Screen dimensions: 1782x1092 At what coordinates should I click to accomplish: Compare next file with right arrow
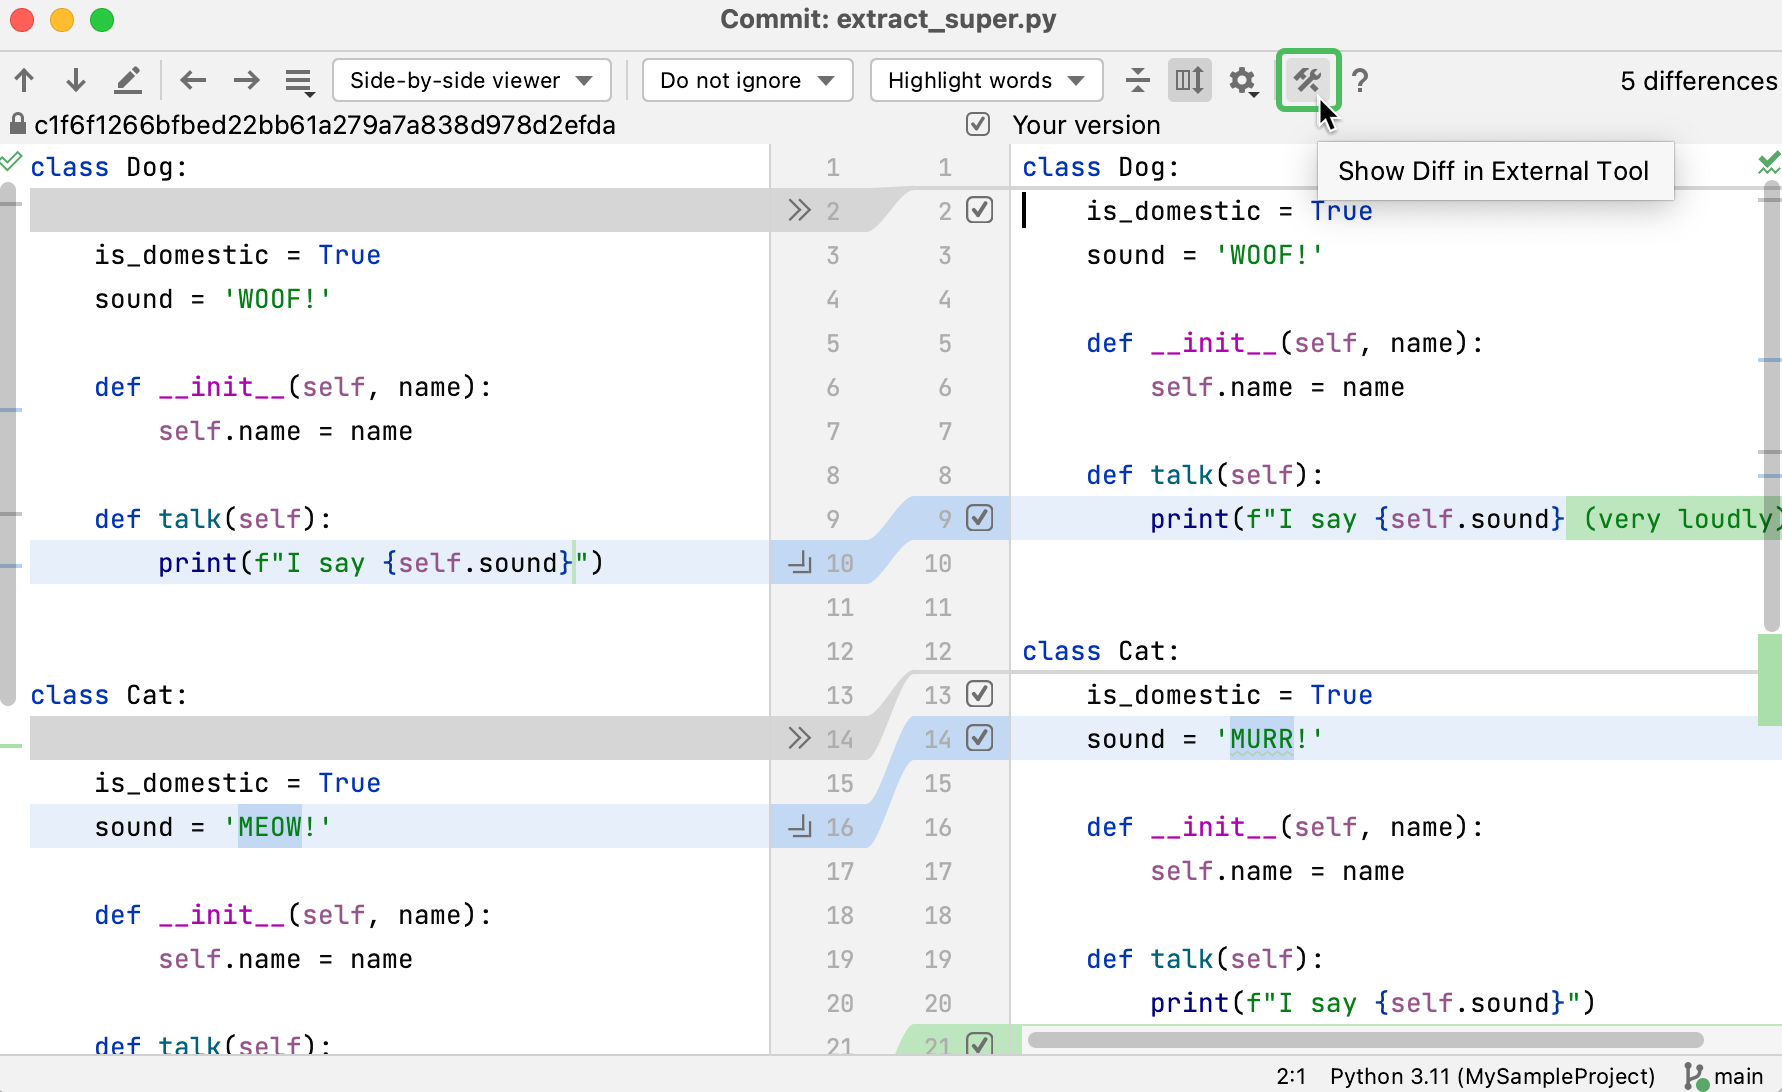(x=246, y=80)
